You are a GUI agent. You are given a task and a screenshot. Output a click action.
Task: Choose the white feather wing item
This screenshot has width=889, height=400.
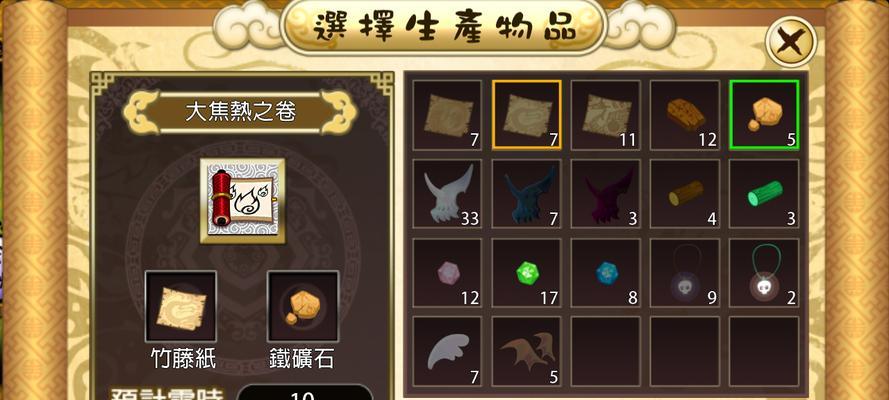(447, 352)
